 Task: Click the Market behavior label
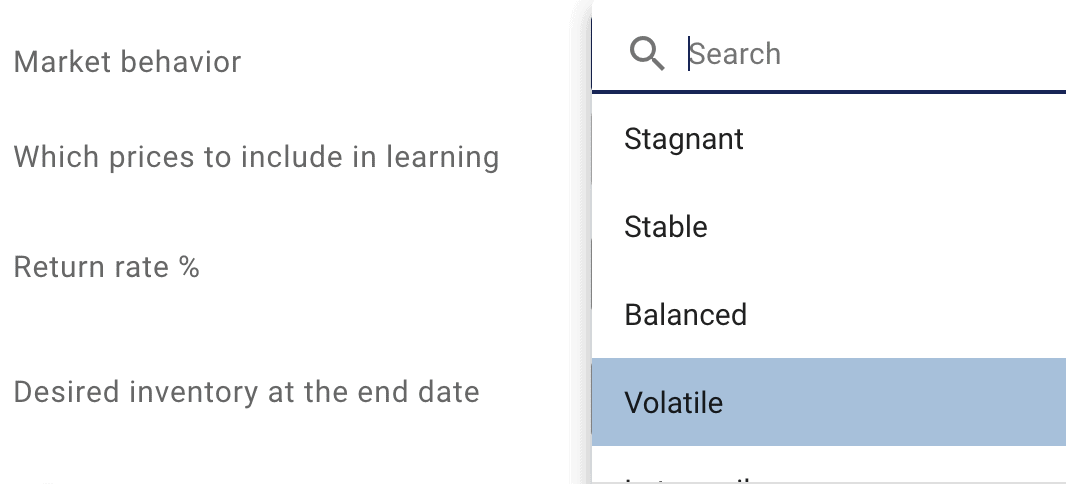pyautogui.click(x=127, y=62)
